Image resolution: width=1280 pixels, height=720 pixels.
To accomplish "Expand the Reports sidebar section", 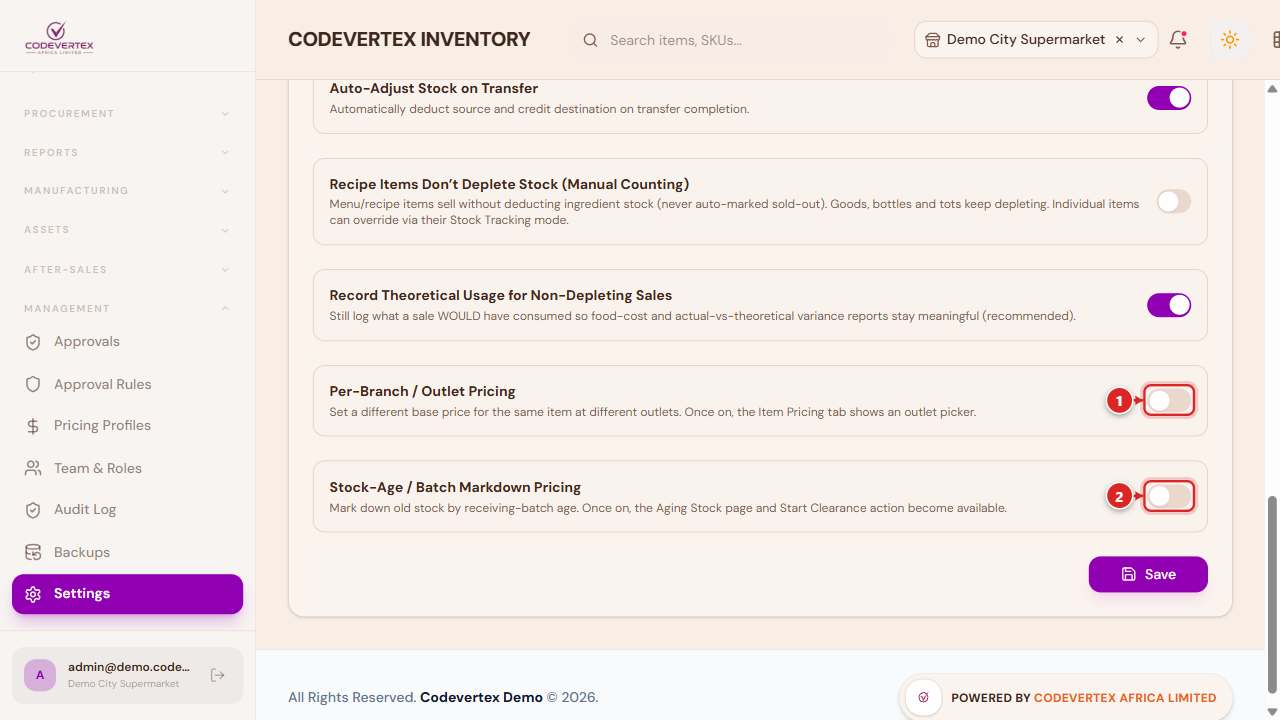I will (x=127, y=153).
